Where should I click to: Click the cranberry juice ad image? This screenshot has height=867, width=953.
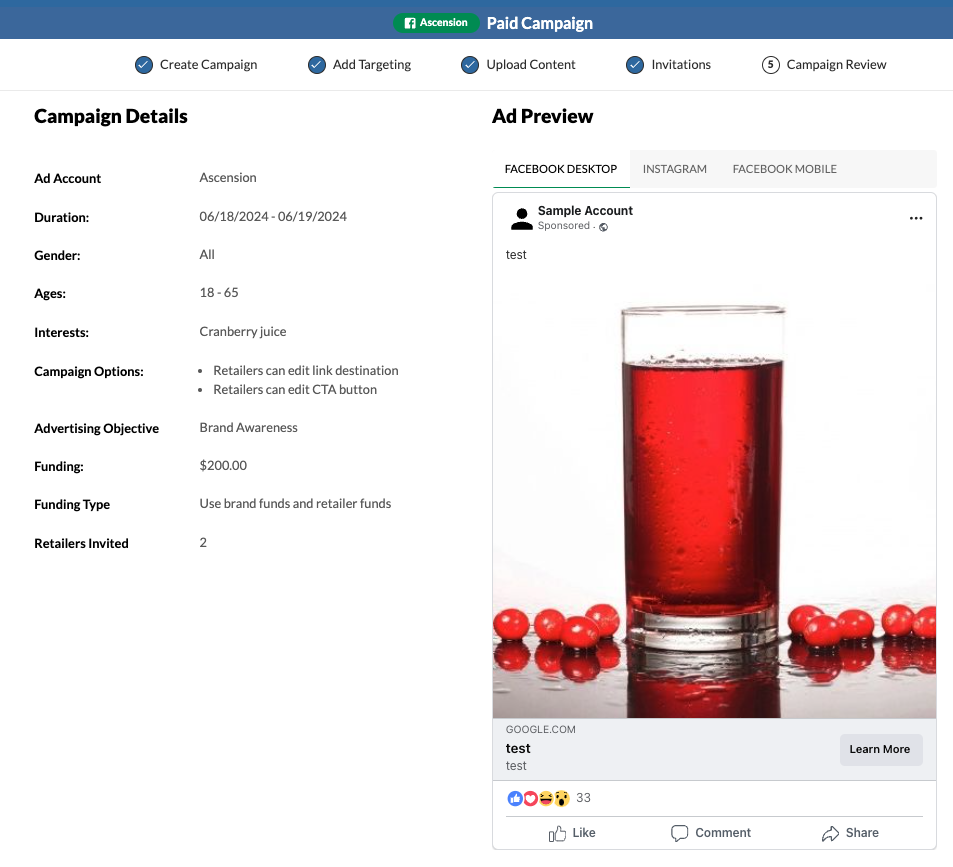[x=714, y=495]
